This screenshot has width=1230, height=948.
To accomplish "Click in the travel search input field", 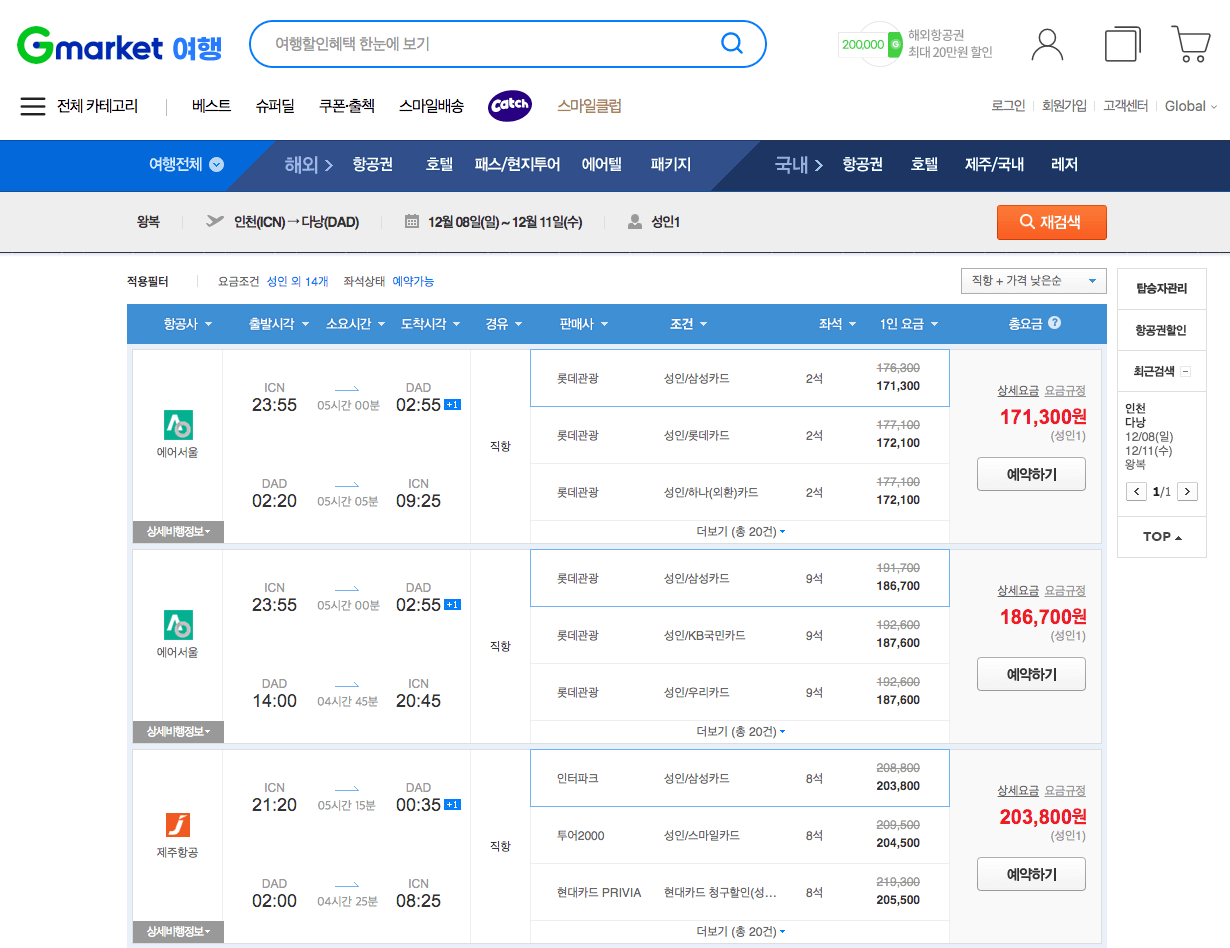I will click(490, 44).
